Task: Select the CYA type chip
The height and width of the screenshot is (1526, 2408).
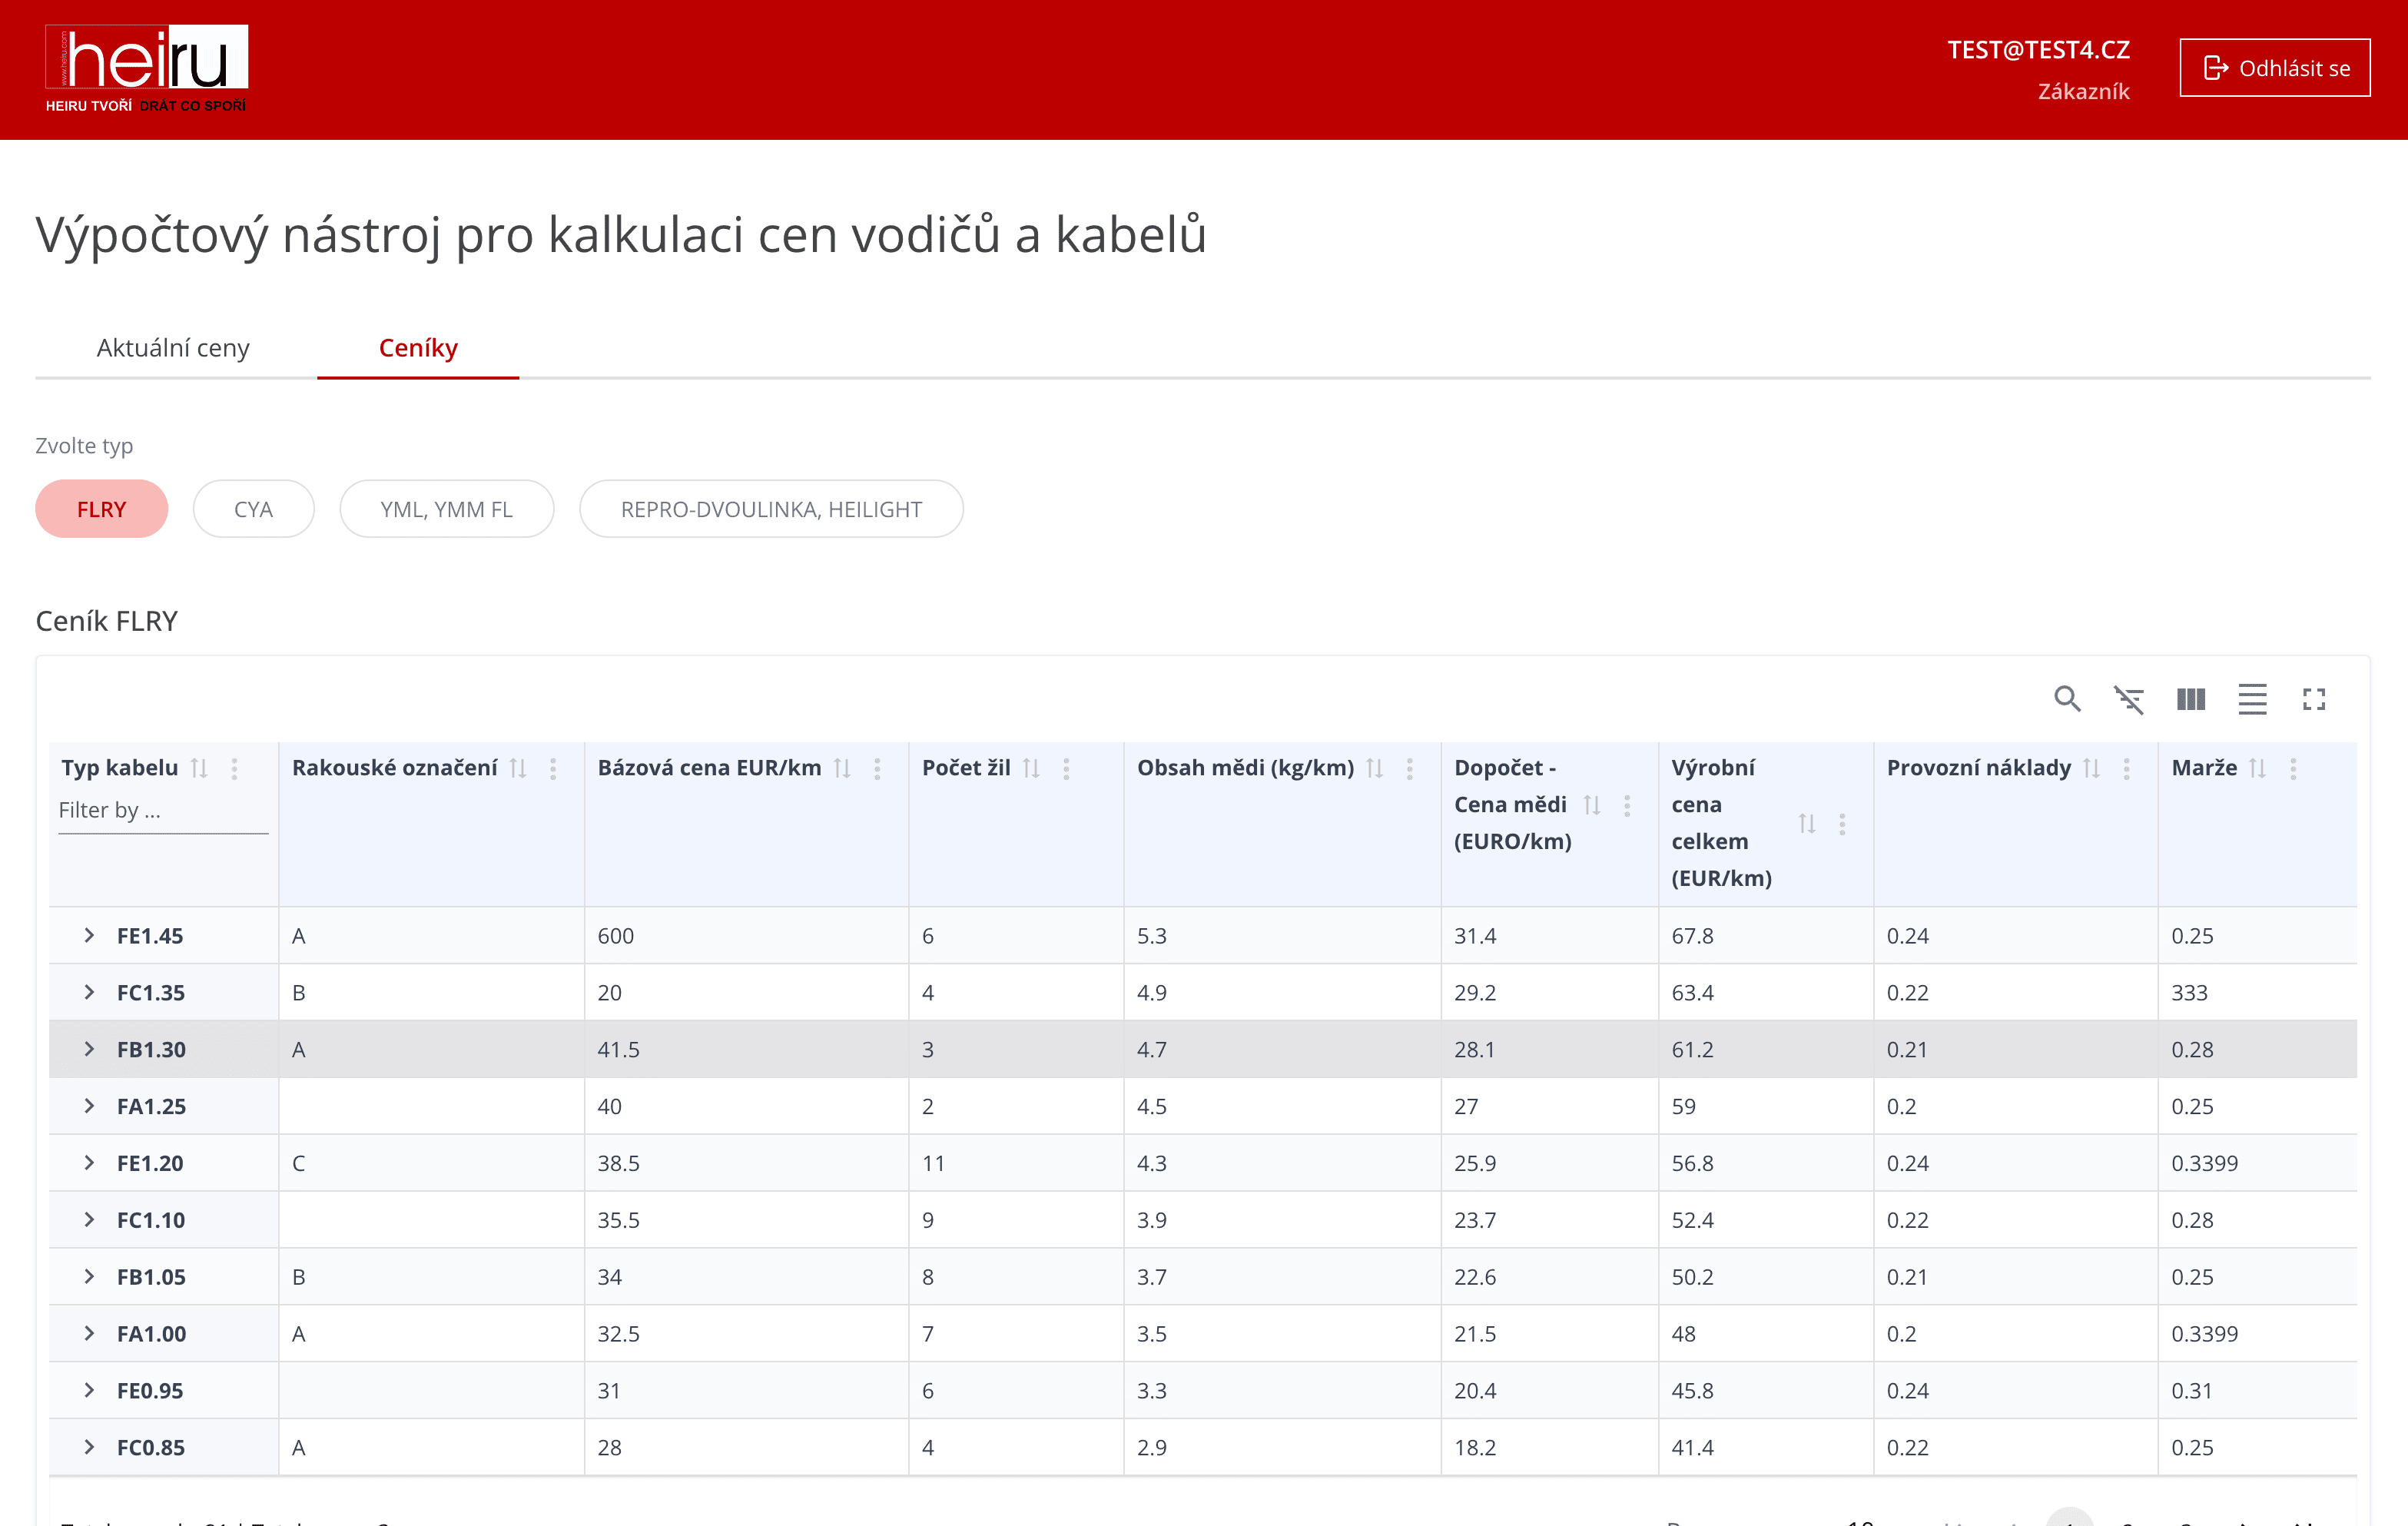Action: 253,509
